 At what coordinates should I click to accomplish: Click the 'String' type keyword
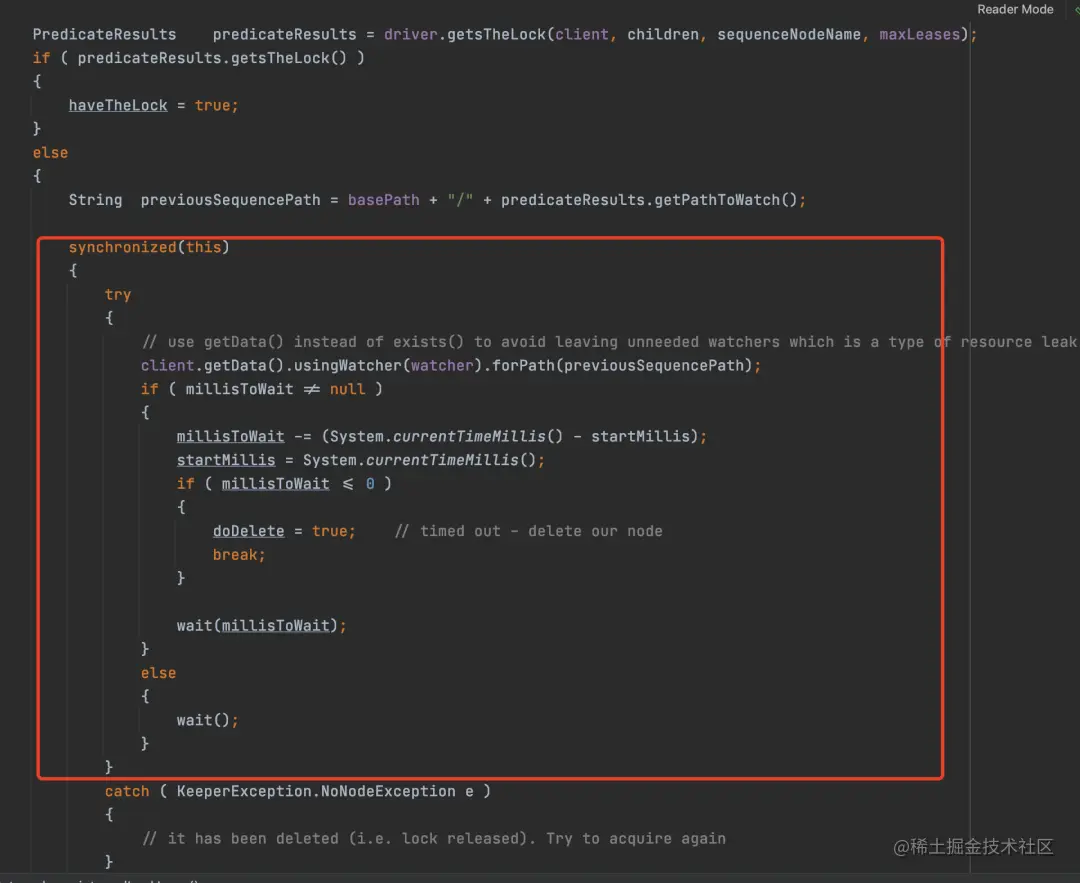pyautogui.click(x=95, y=200)
